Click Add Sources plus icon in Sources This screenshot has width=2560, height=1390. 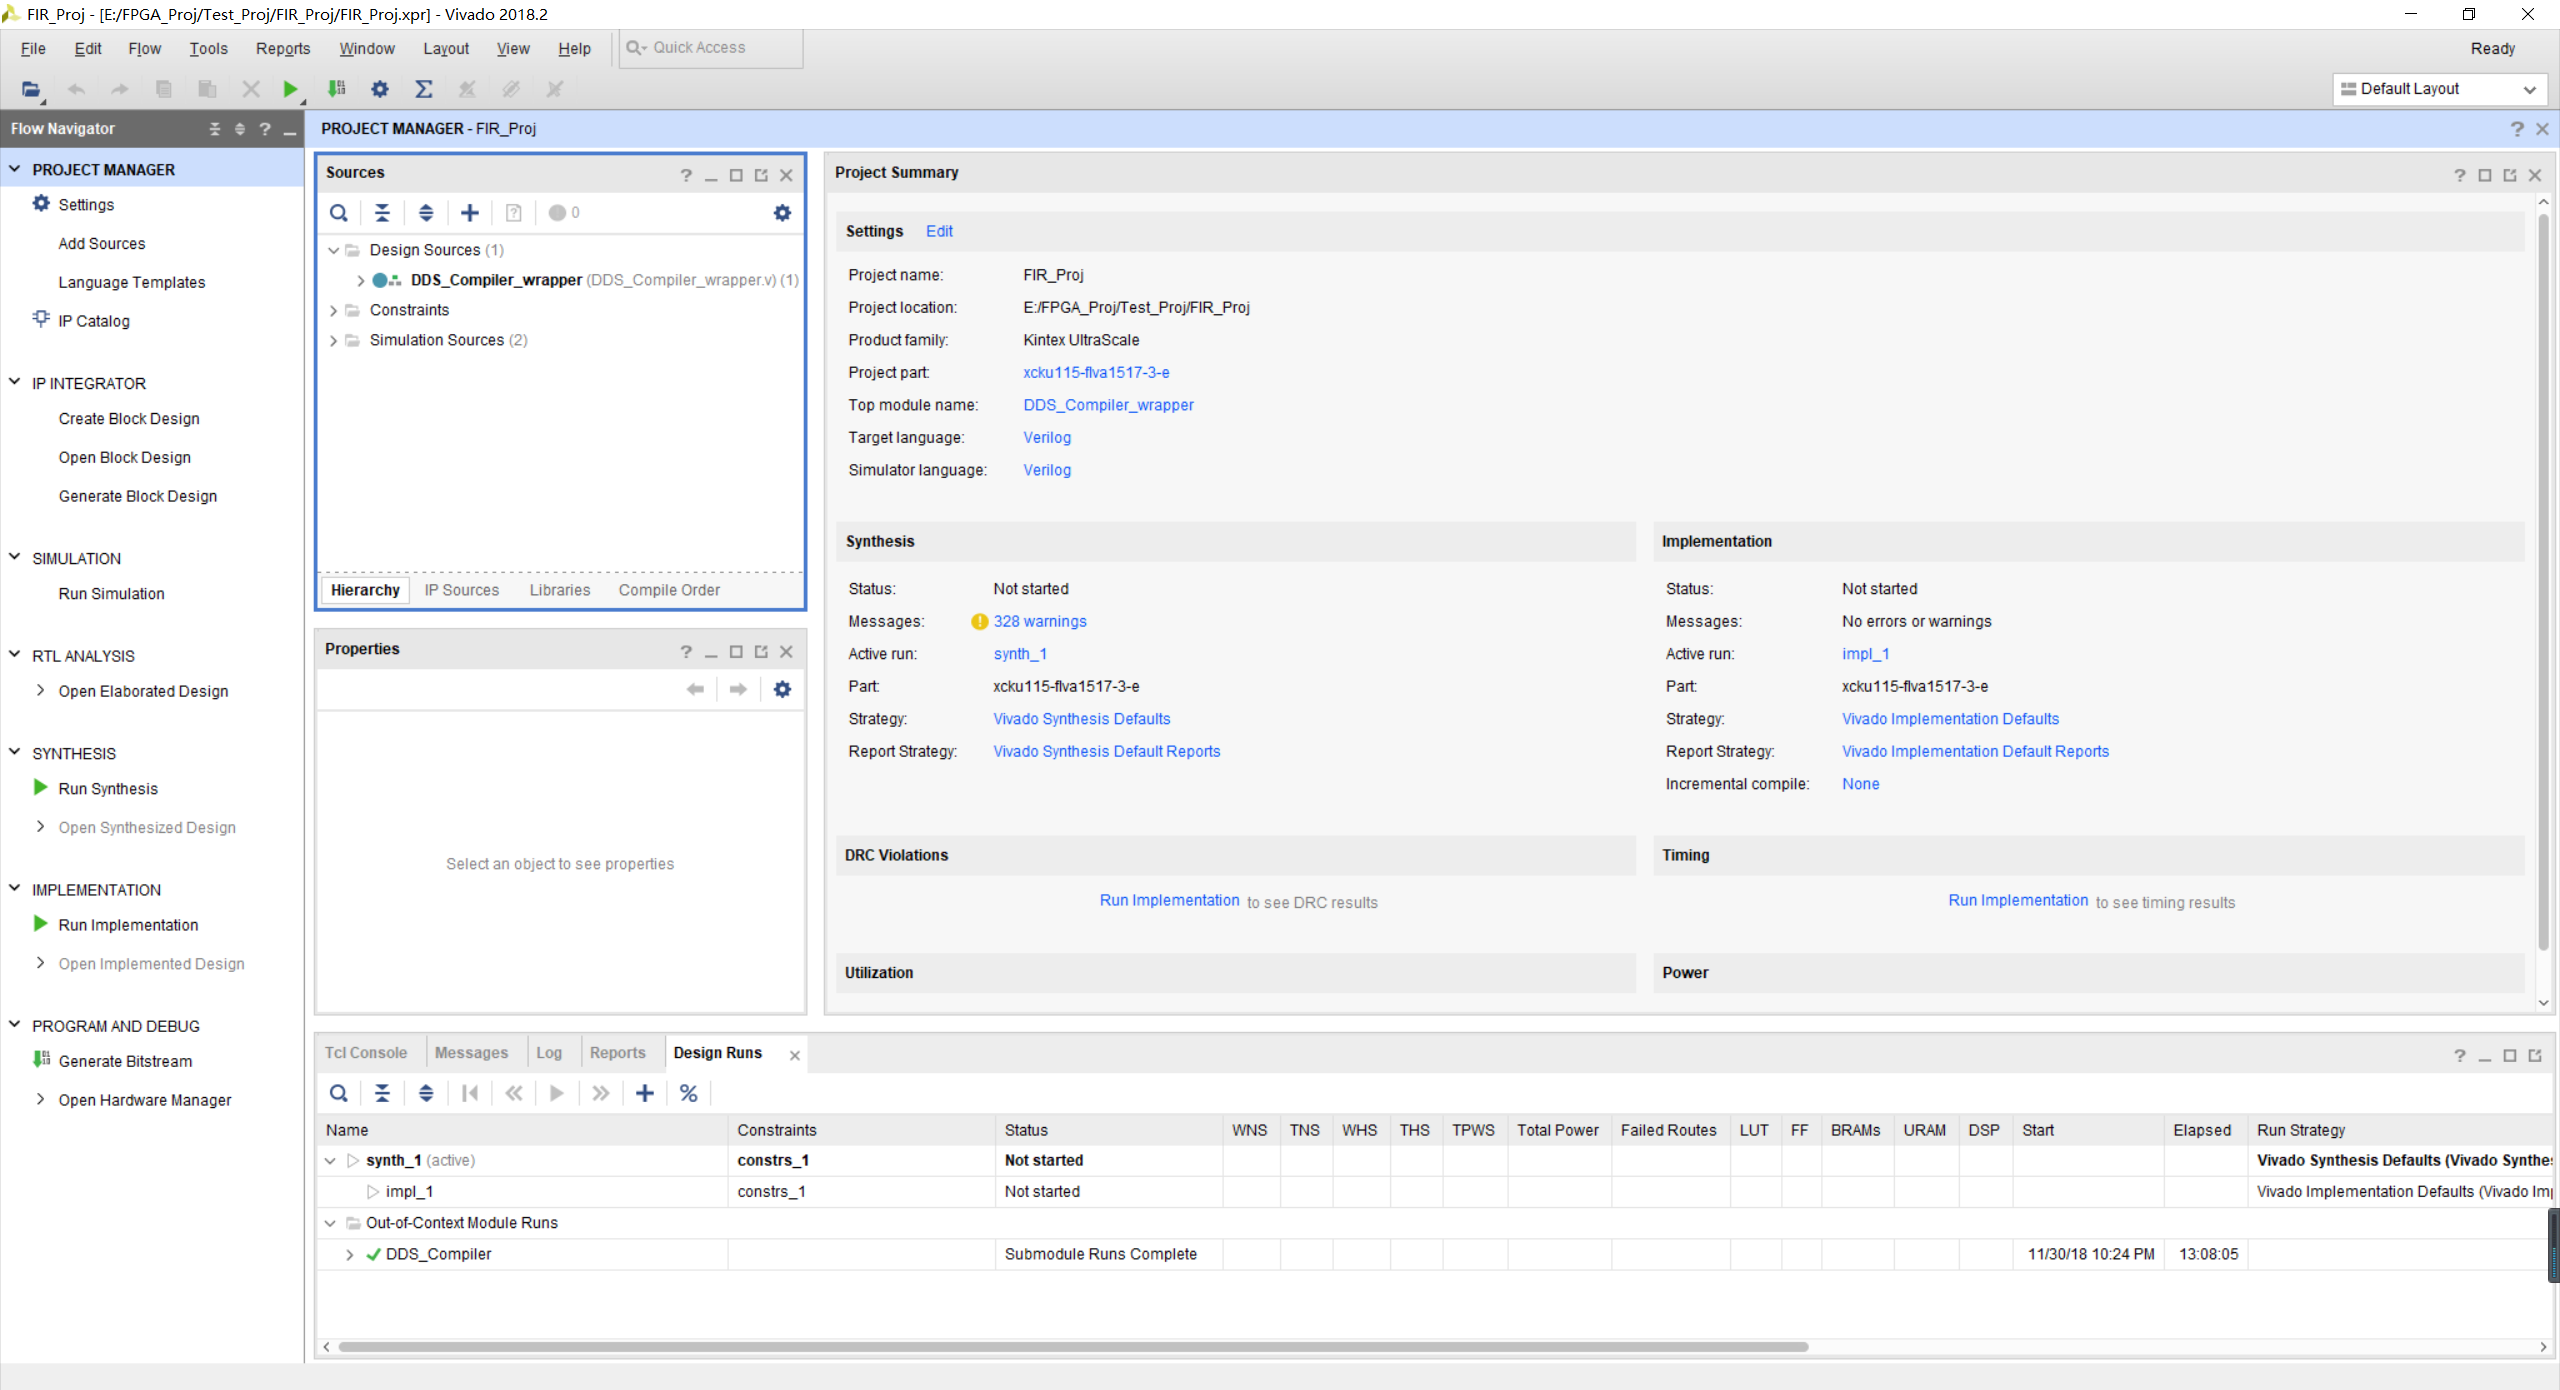[x=470, y=213]
